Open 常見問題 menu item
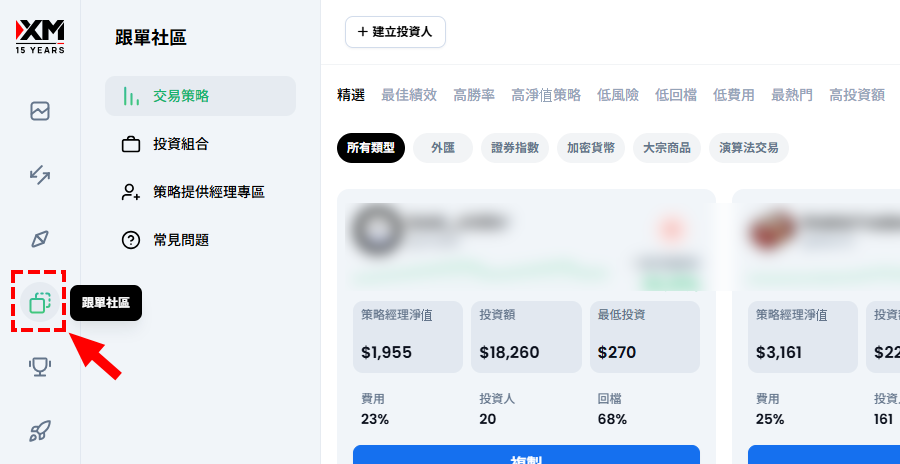 coord(200,240)
